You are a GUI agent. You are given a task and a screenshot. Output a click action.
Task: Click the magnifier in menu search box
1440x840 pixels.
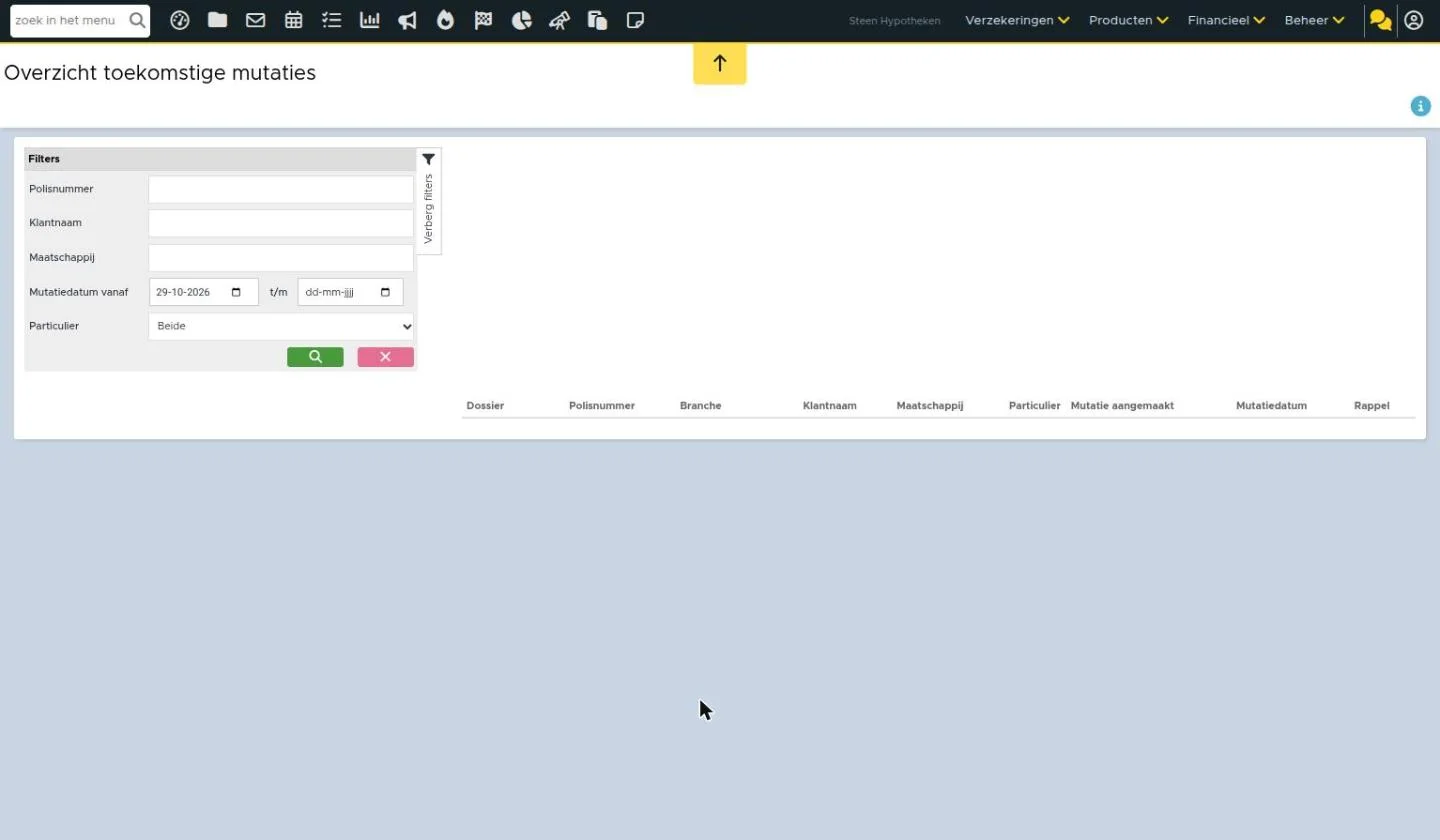(x=137, y=20)
